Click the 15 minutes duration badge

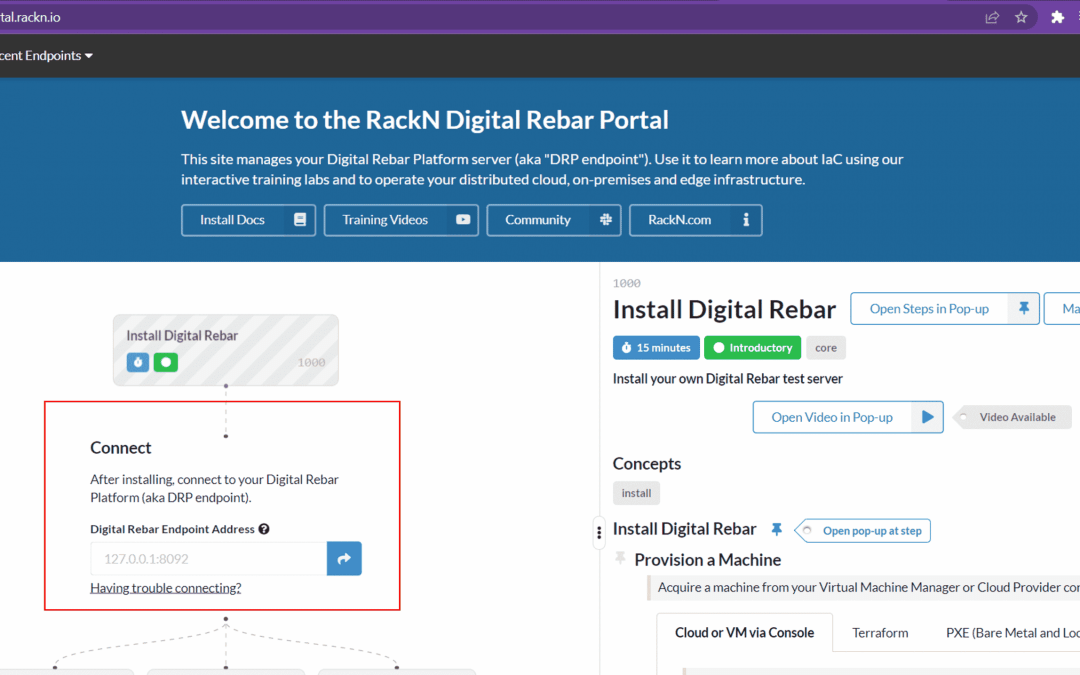656,348
